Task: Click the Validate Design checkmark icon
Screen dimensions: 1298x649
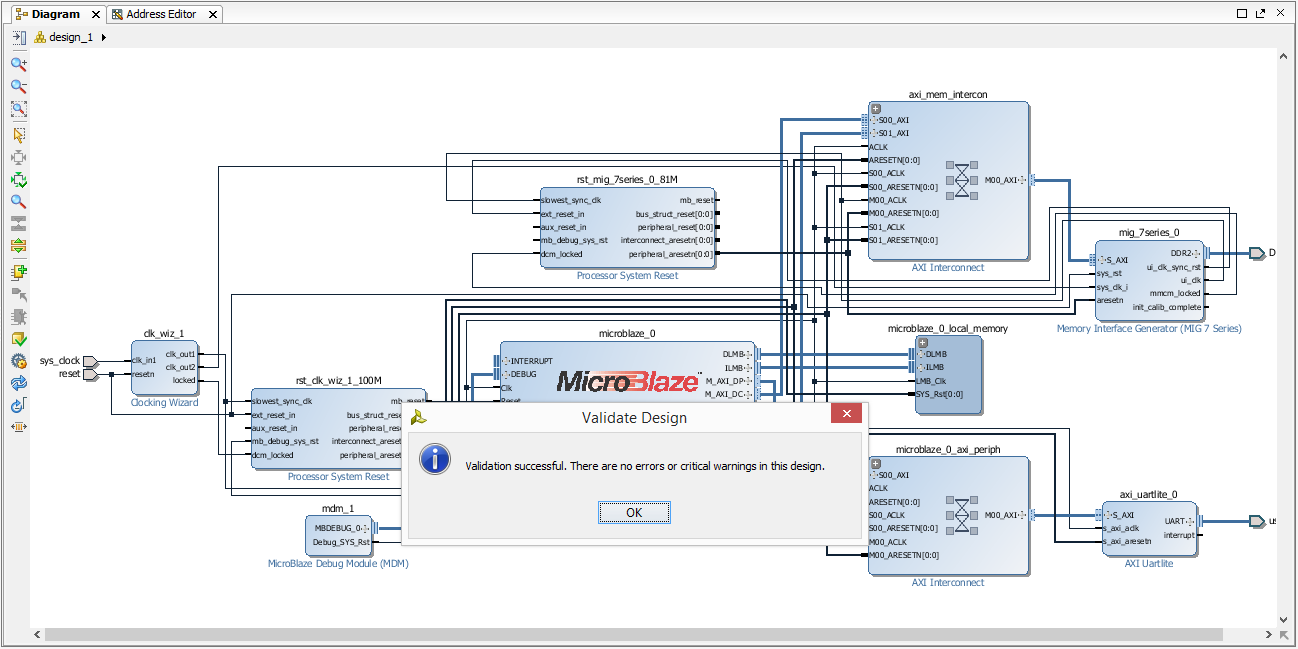Action: 18,340
